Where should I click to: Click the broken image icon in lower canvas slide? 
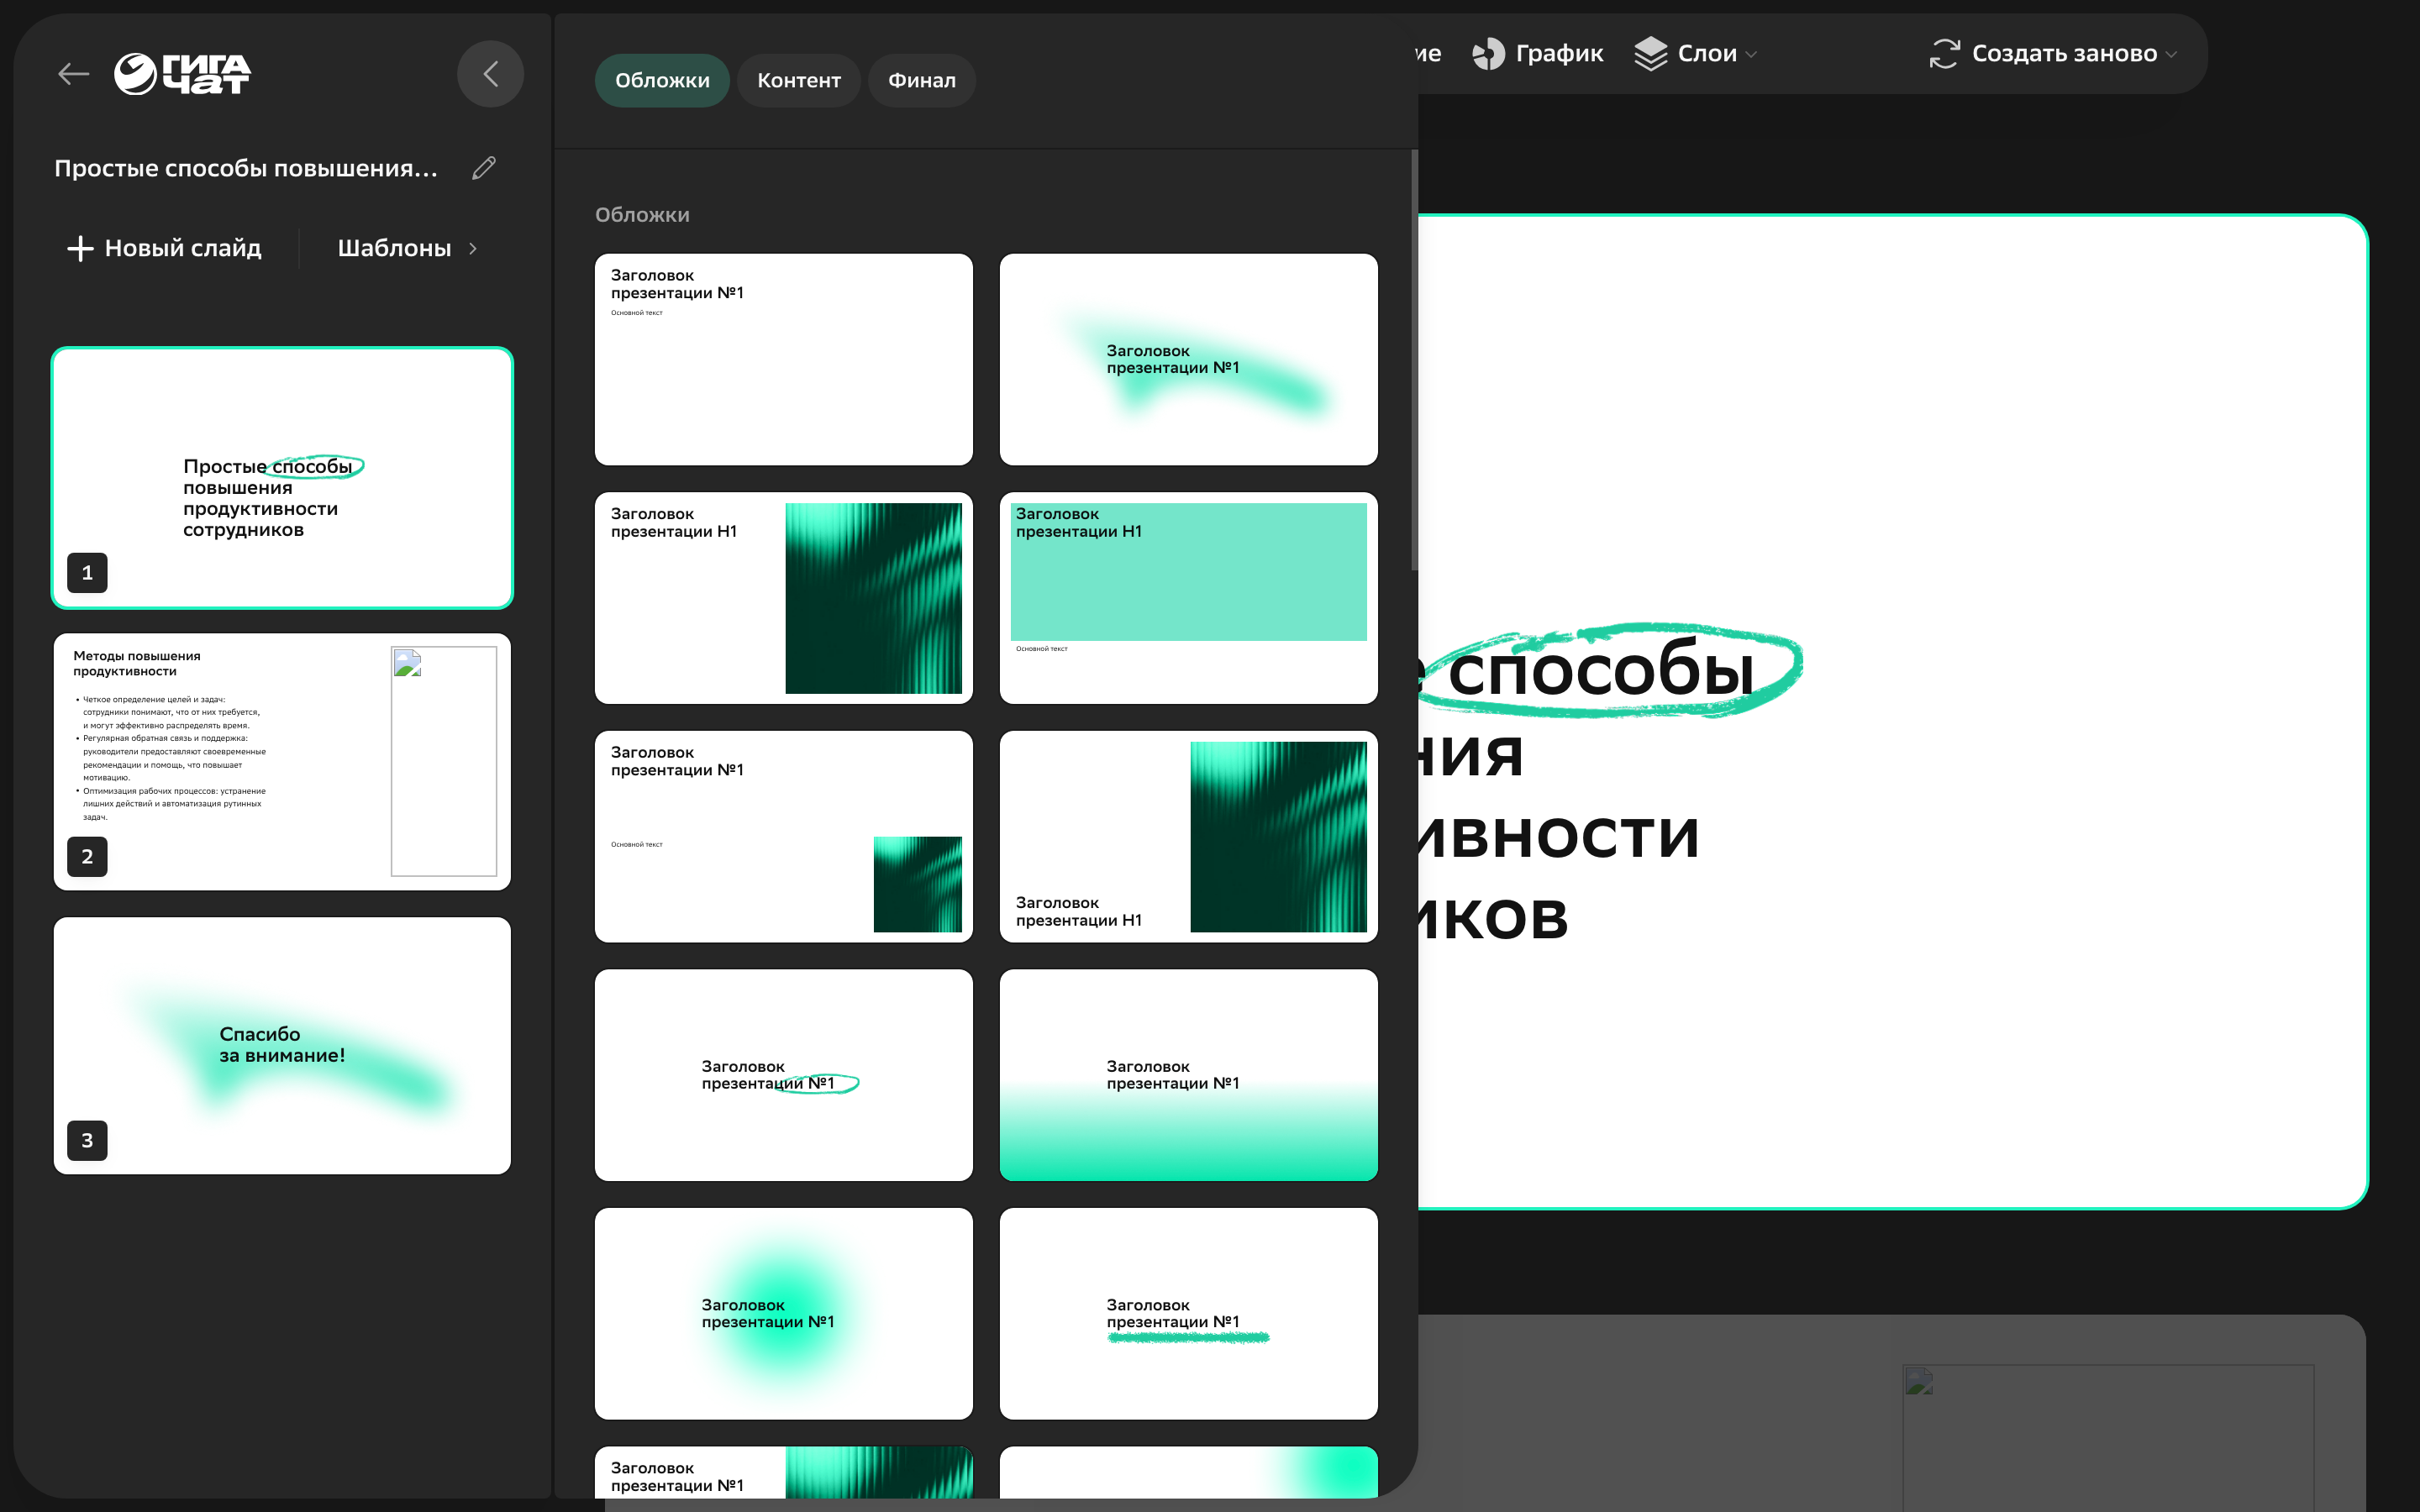(1919, 1382)
